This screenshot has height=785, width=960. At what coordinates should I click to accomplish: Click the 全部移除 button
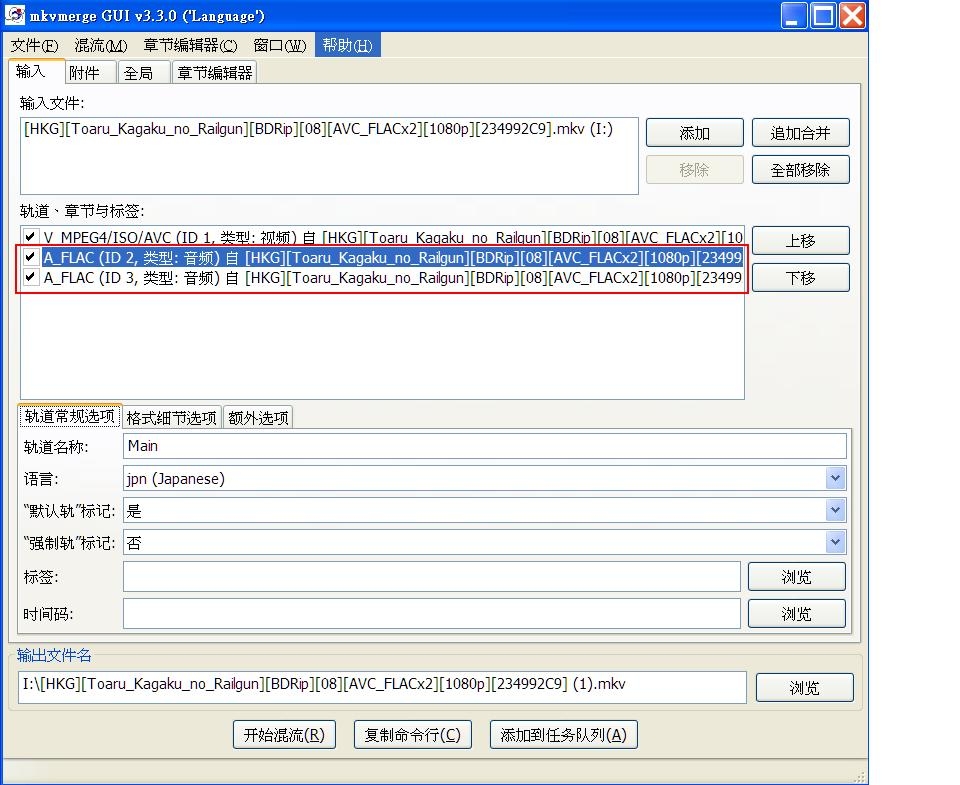point(800,170)
